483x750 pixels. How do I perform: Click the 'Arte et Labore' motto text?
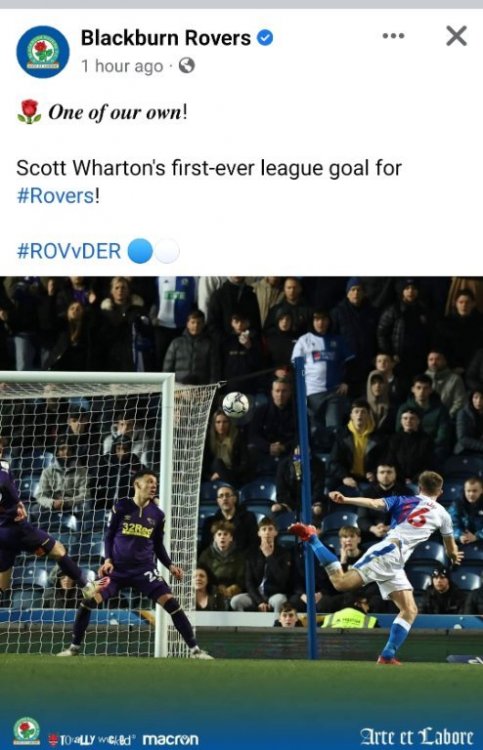click(x=416, y=737)
